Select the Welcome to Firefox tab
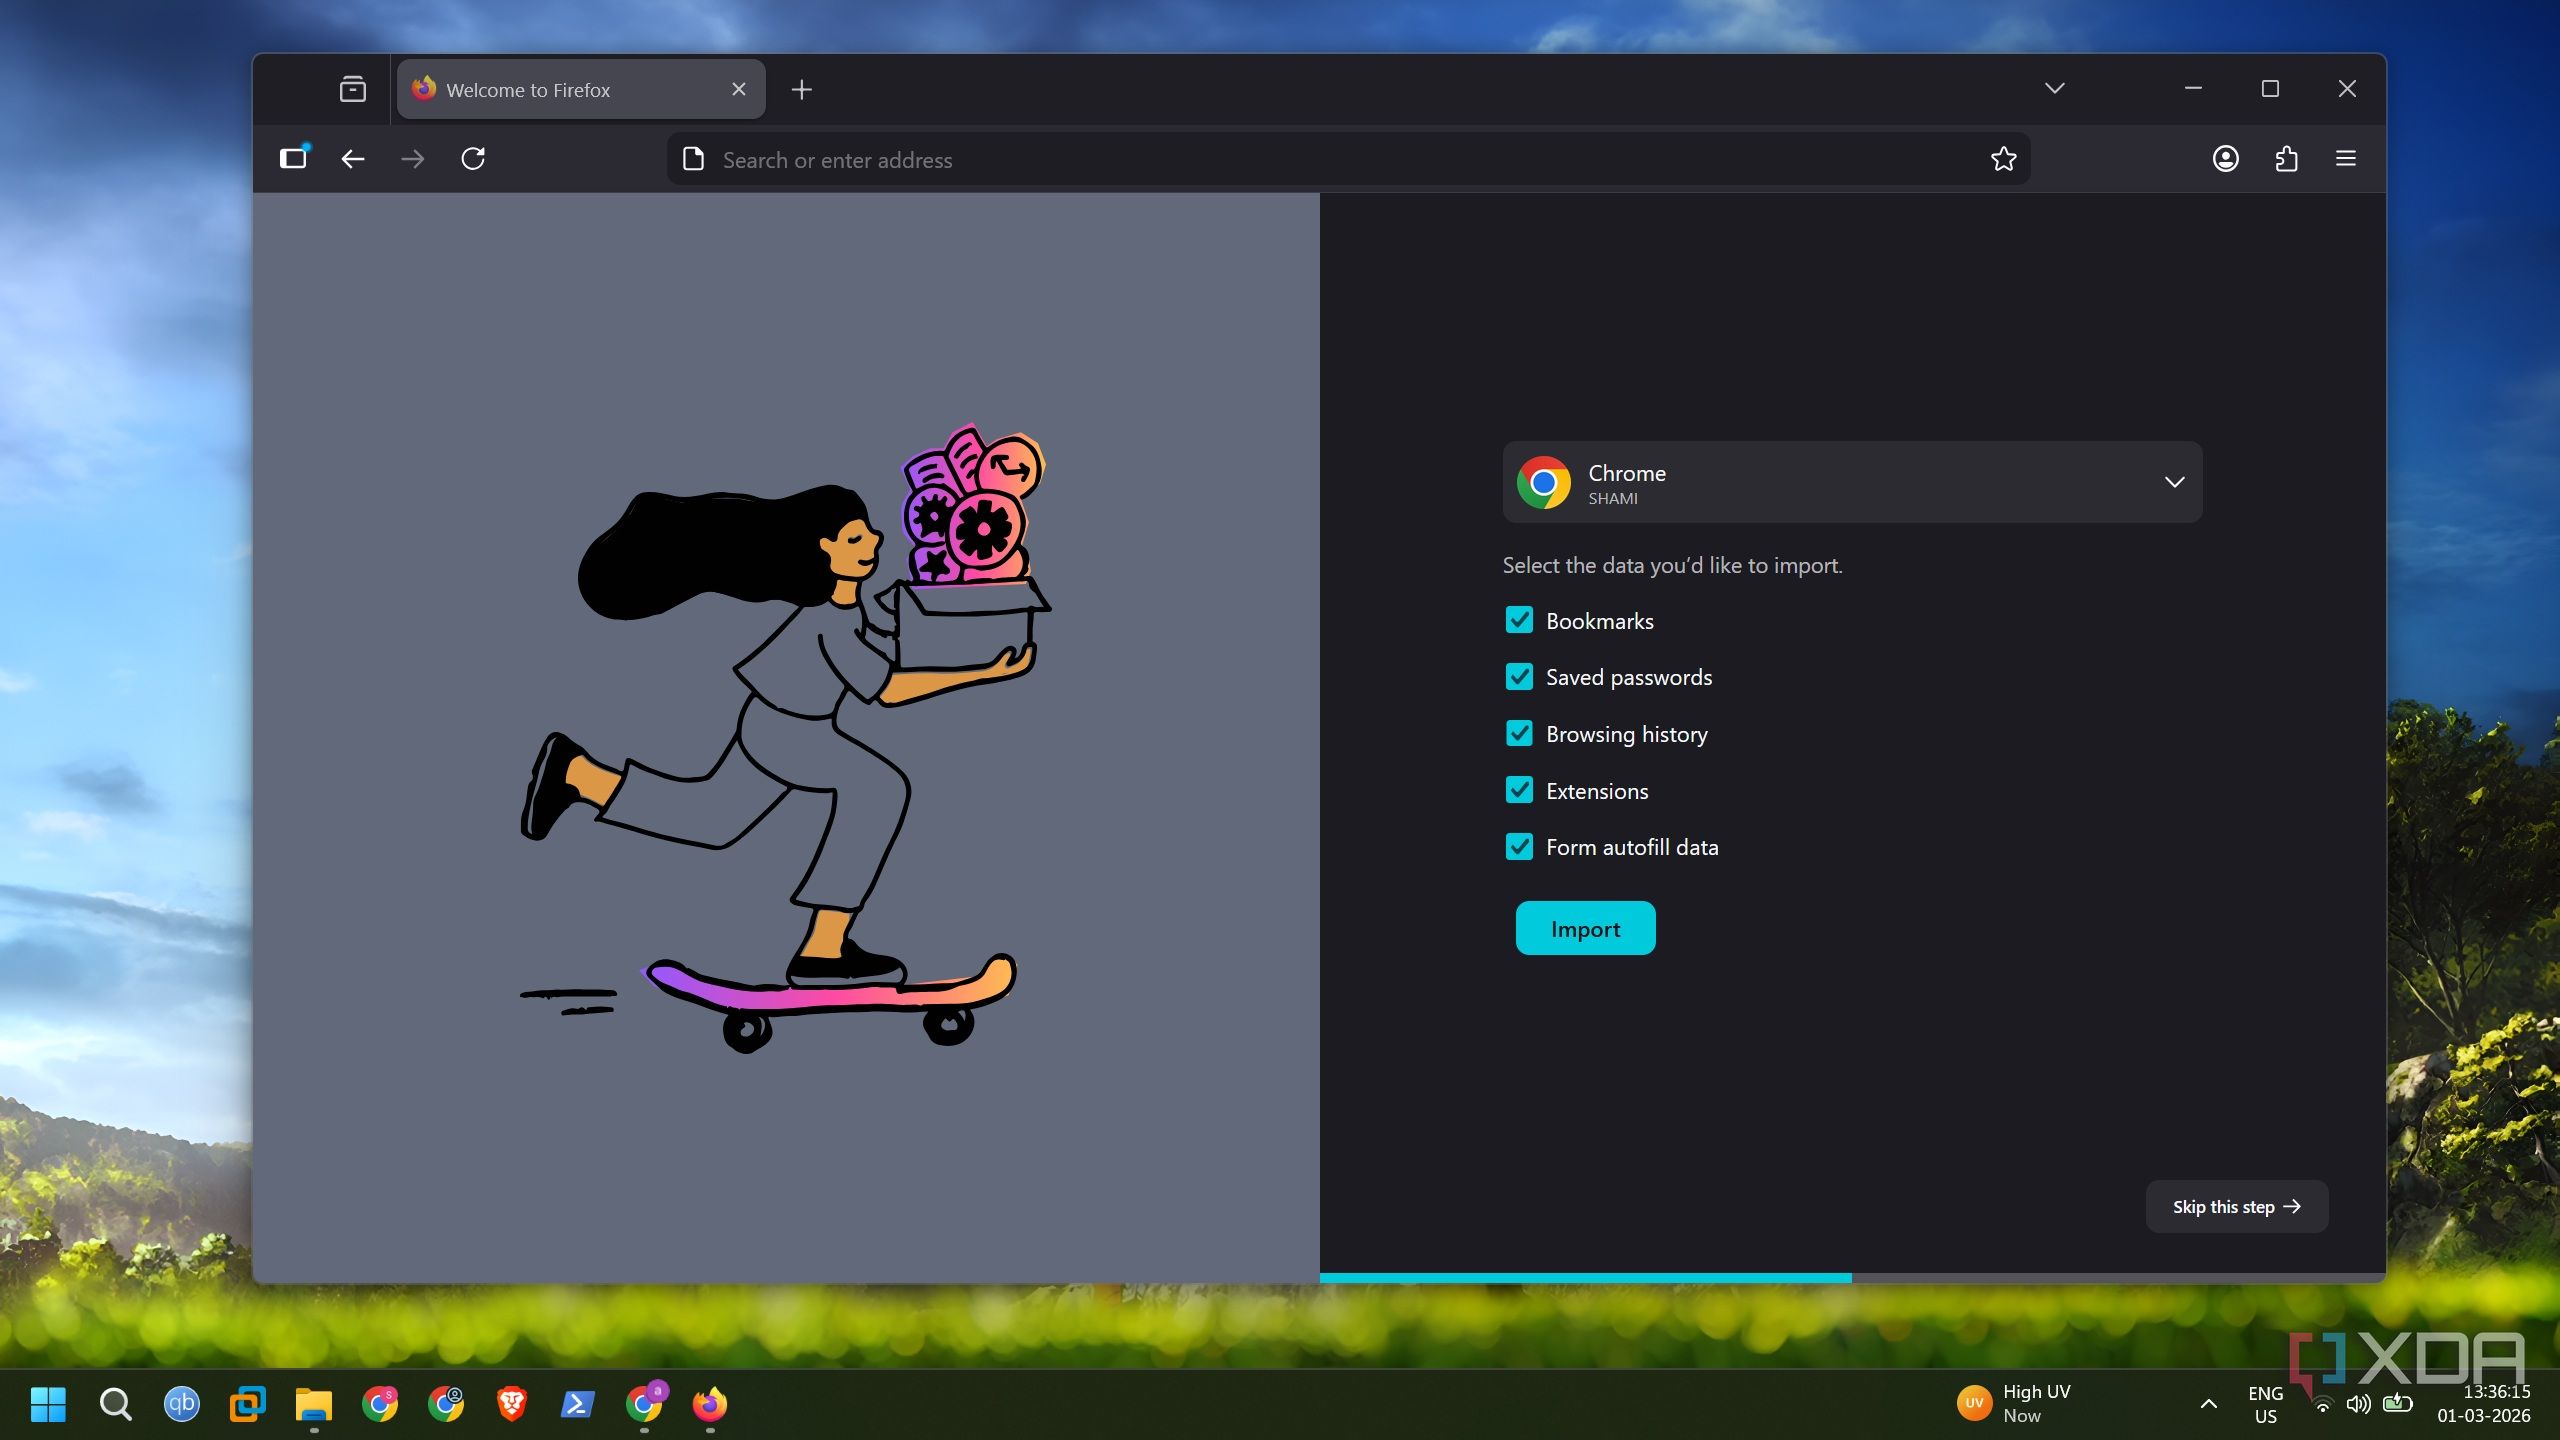2560x1440 pixels. (x=560, y=89)
